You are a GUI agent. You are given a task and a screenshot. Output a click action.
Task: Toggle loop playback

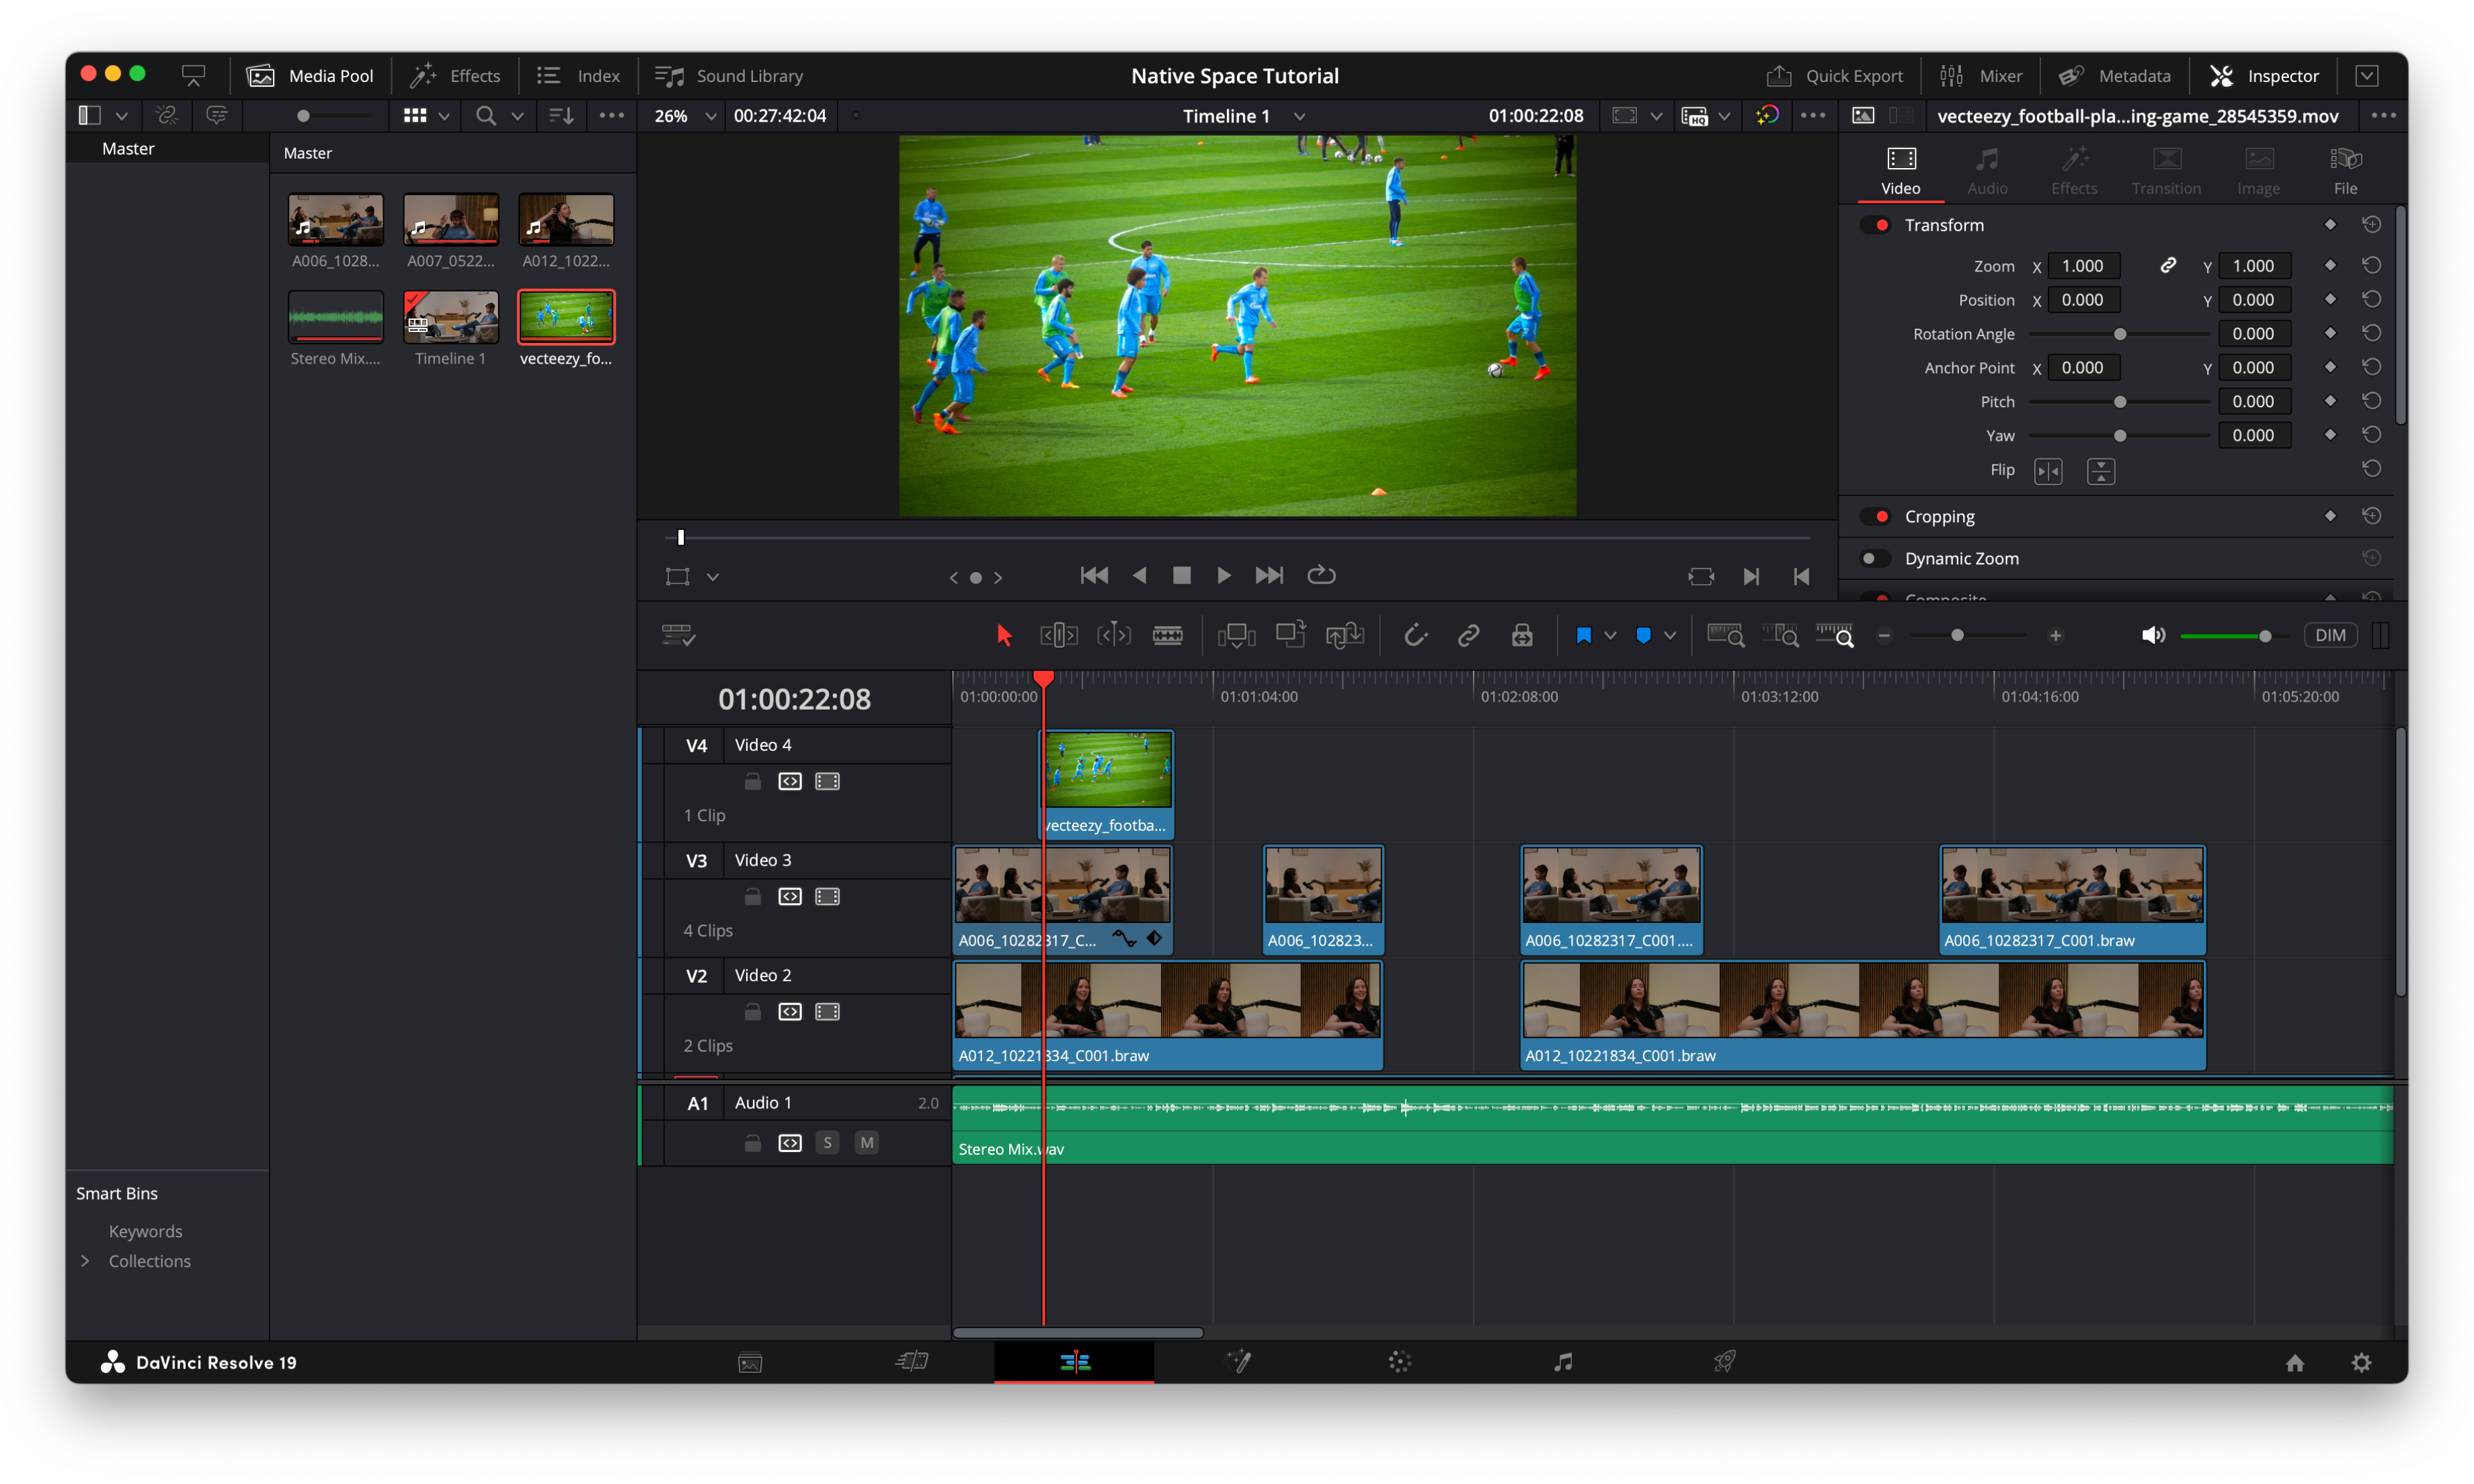1321,574
